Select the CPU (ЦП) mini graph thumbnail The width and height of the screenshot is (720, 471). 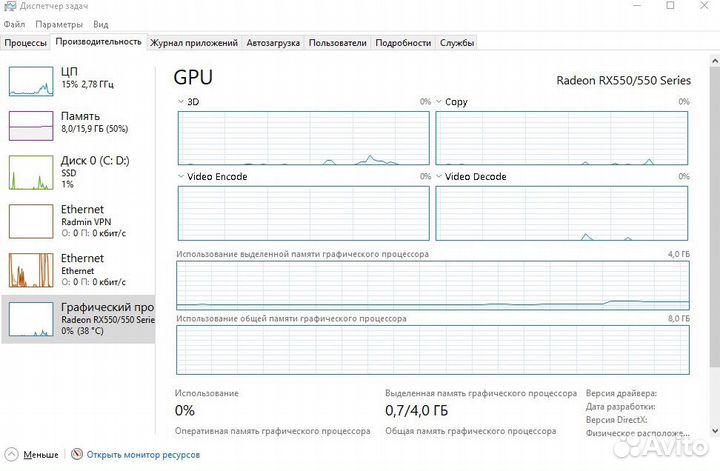pyautogui.click(x=31, y=81)
